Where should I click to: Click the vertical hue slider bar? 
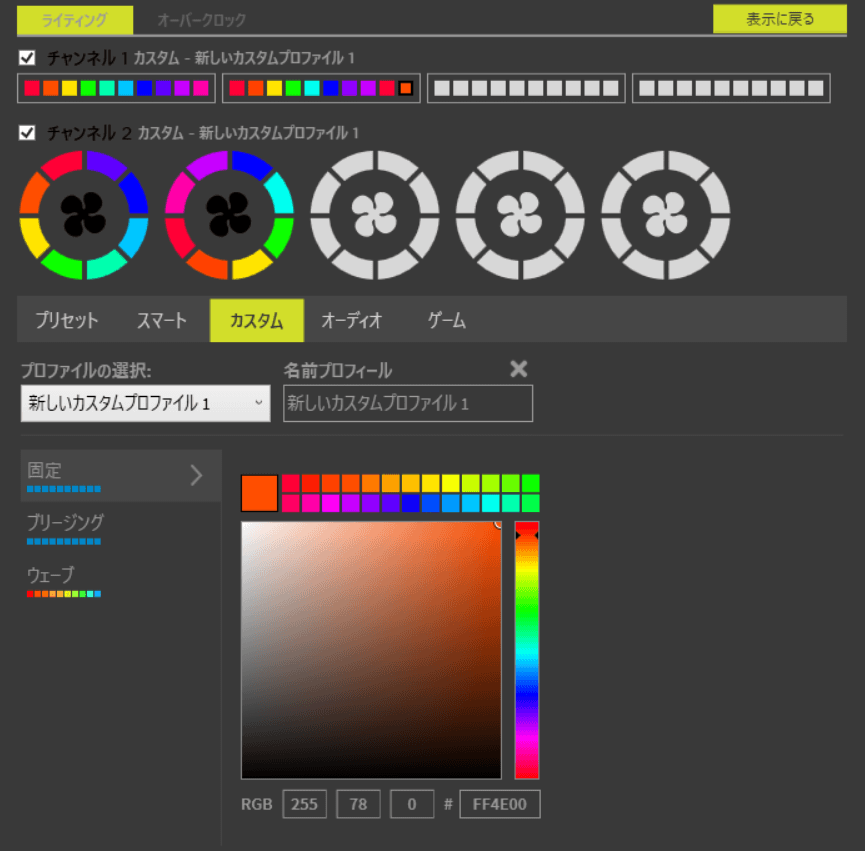[527, 650]
